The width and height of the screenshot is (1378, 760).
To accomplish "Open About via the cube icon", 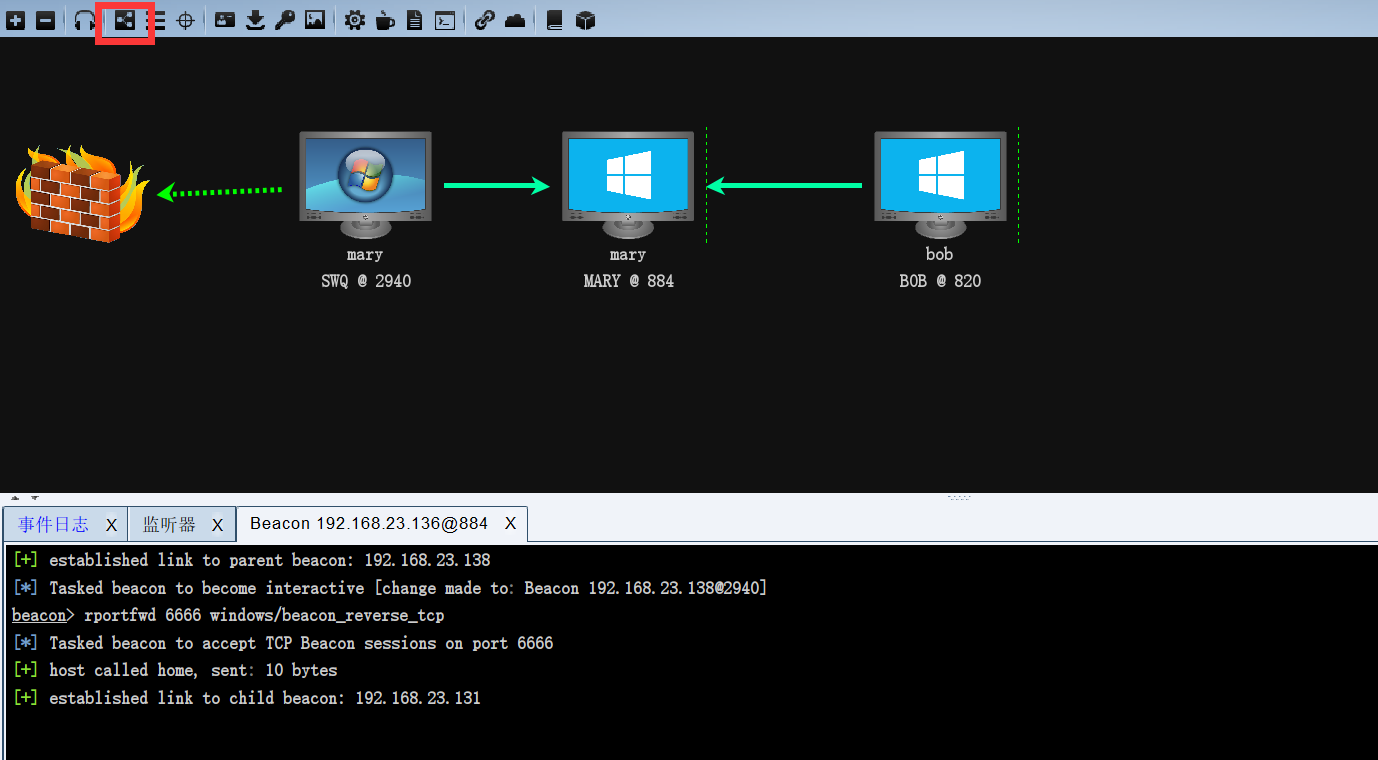I will pos(586,20).
